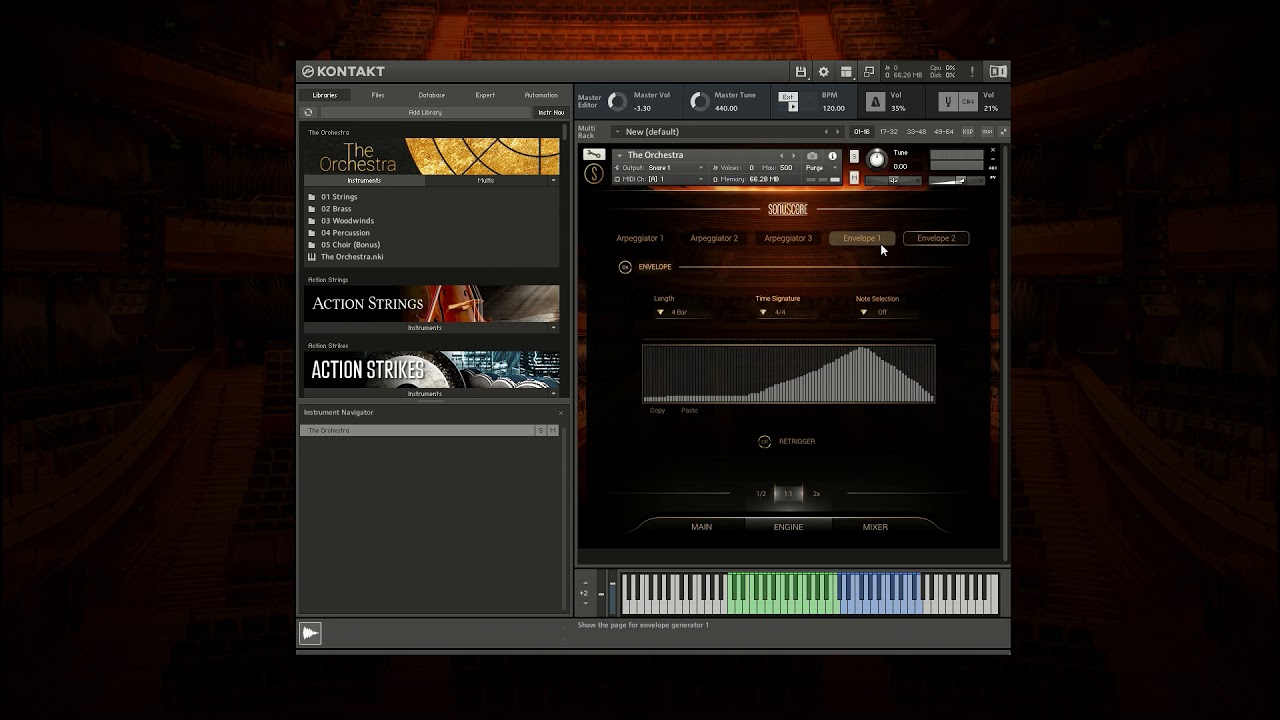Viewport: 1280px width, 720px height.
Task: Solo The Orchestra instrument
Action: [854, 156]
